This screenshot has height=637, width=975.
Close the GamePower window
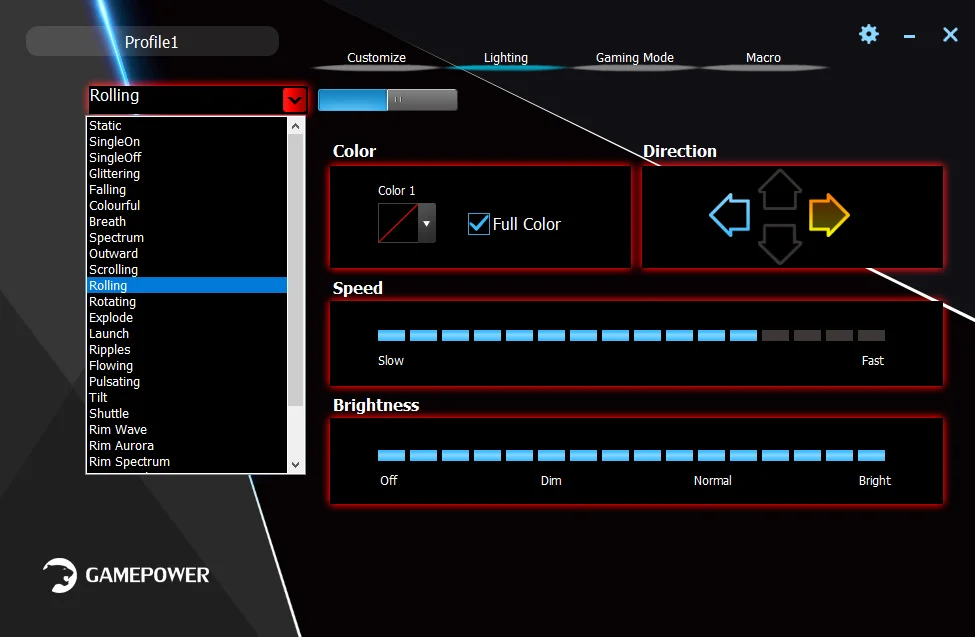[950, 34]
